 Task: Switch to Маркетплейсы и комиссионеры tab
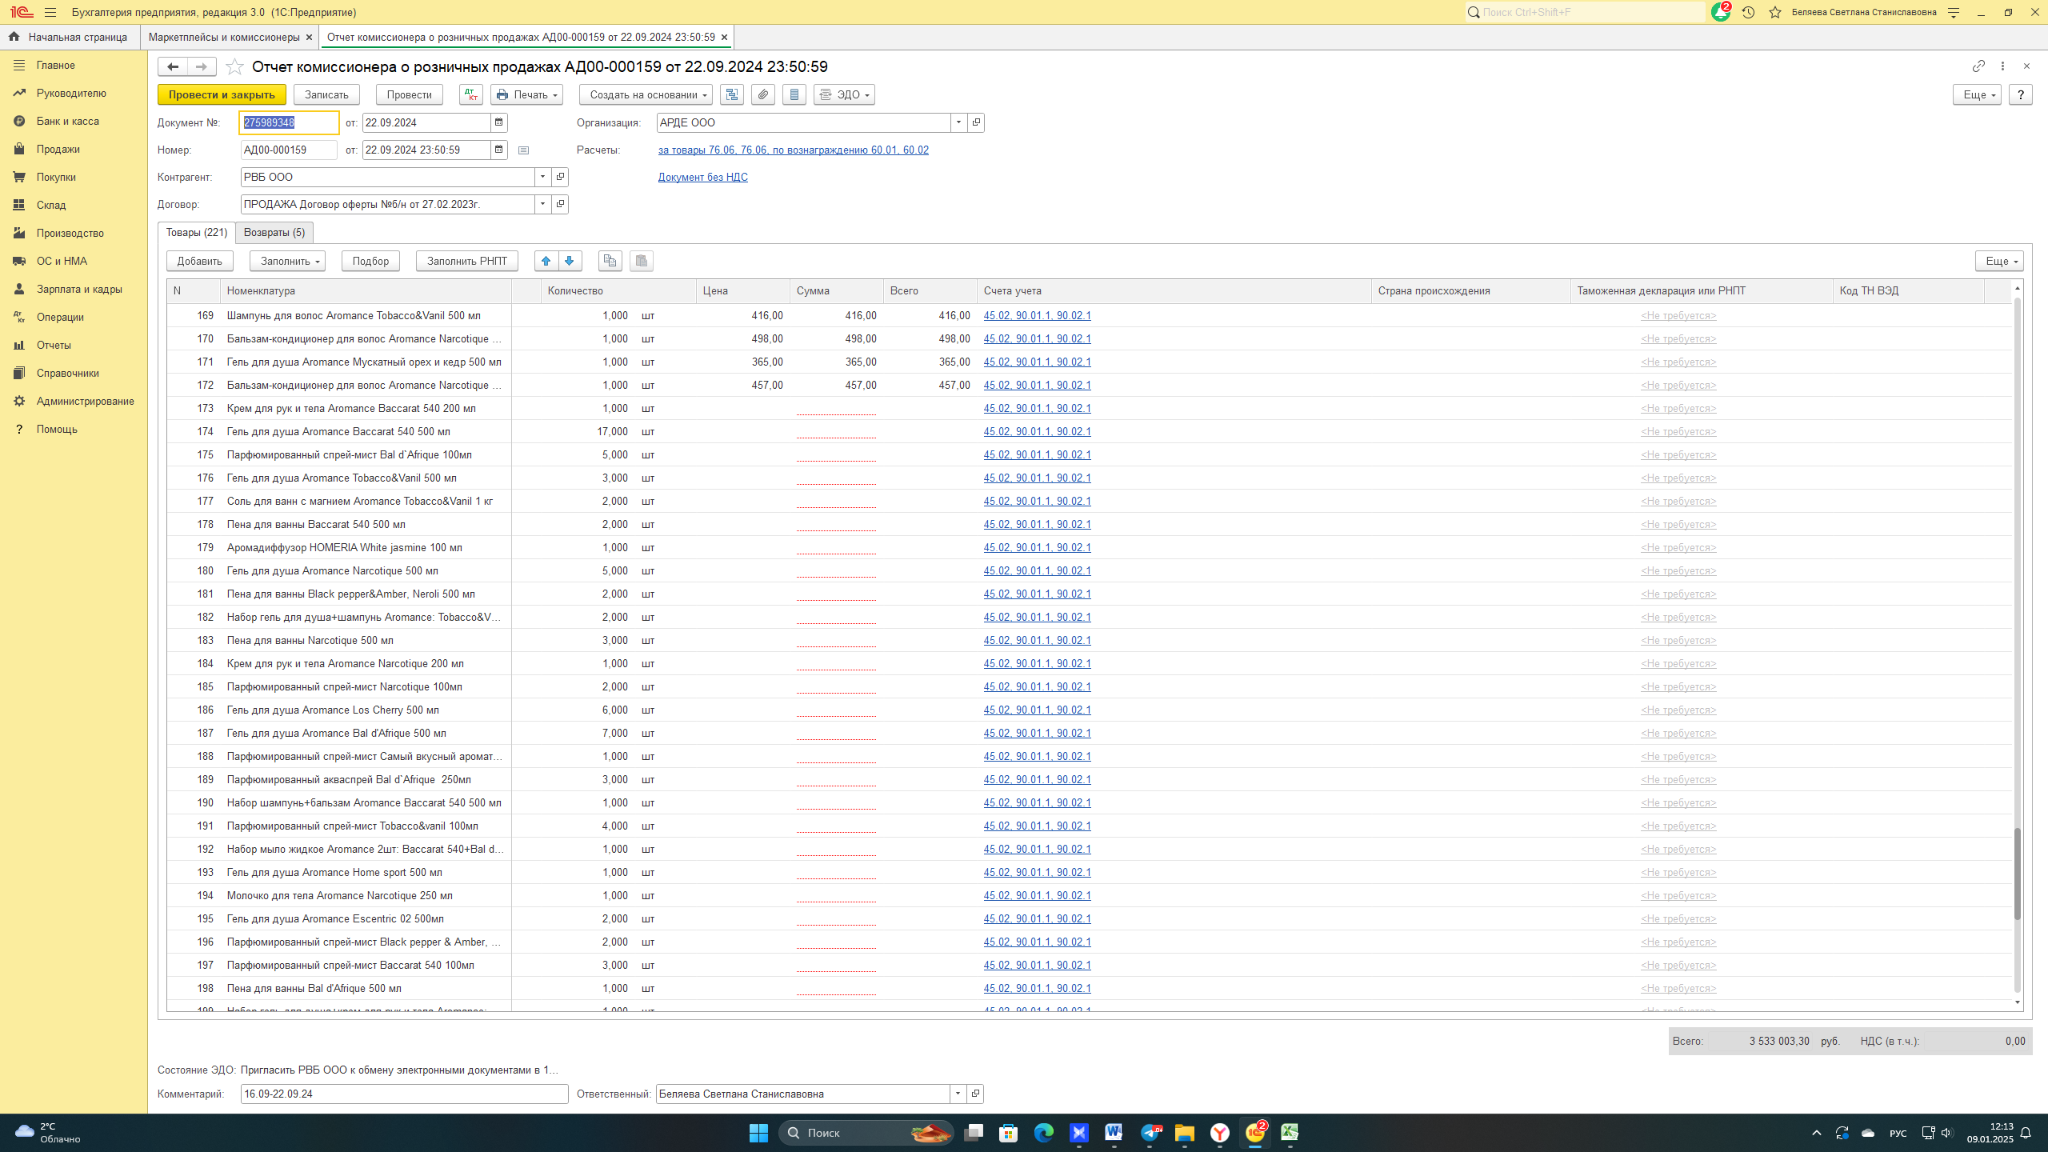(224, 37)
